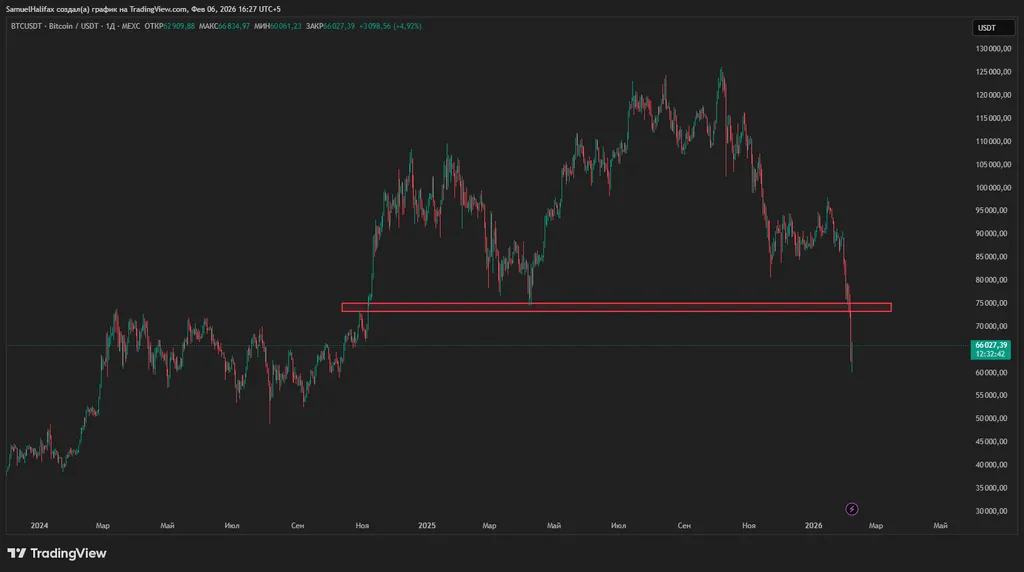Click the Сен 2025 time axis label

pos(684,525)
